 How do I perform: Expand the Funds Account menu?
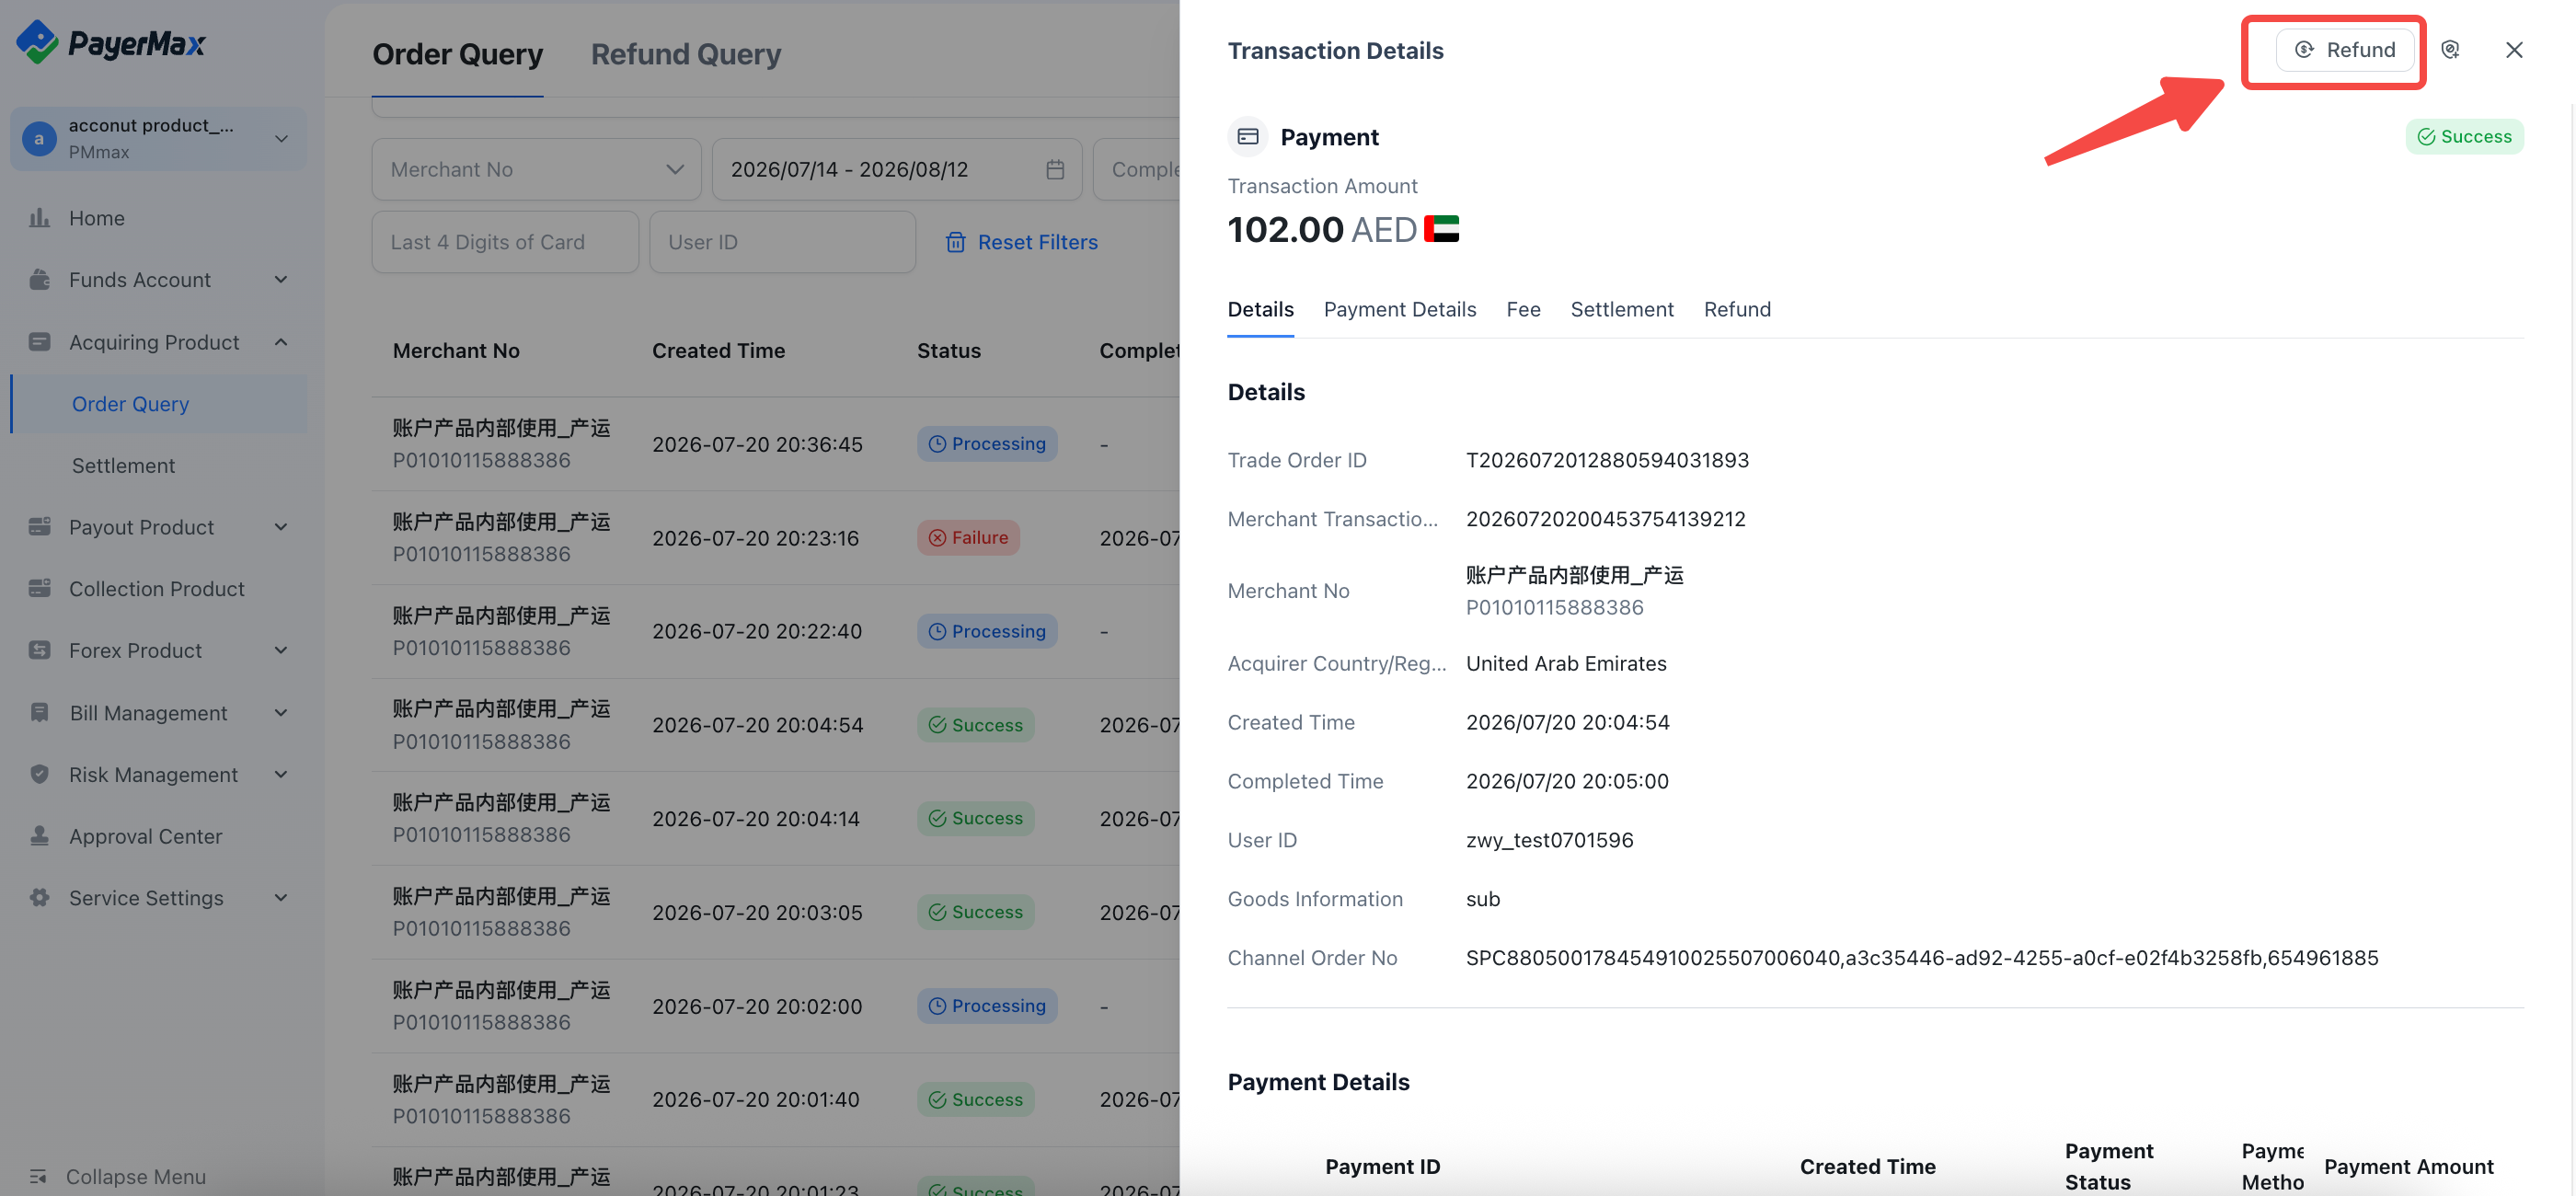click(x=159, y=280)
